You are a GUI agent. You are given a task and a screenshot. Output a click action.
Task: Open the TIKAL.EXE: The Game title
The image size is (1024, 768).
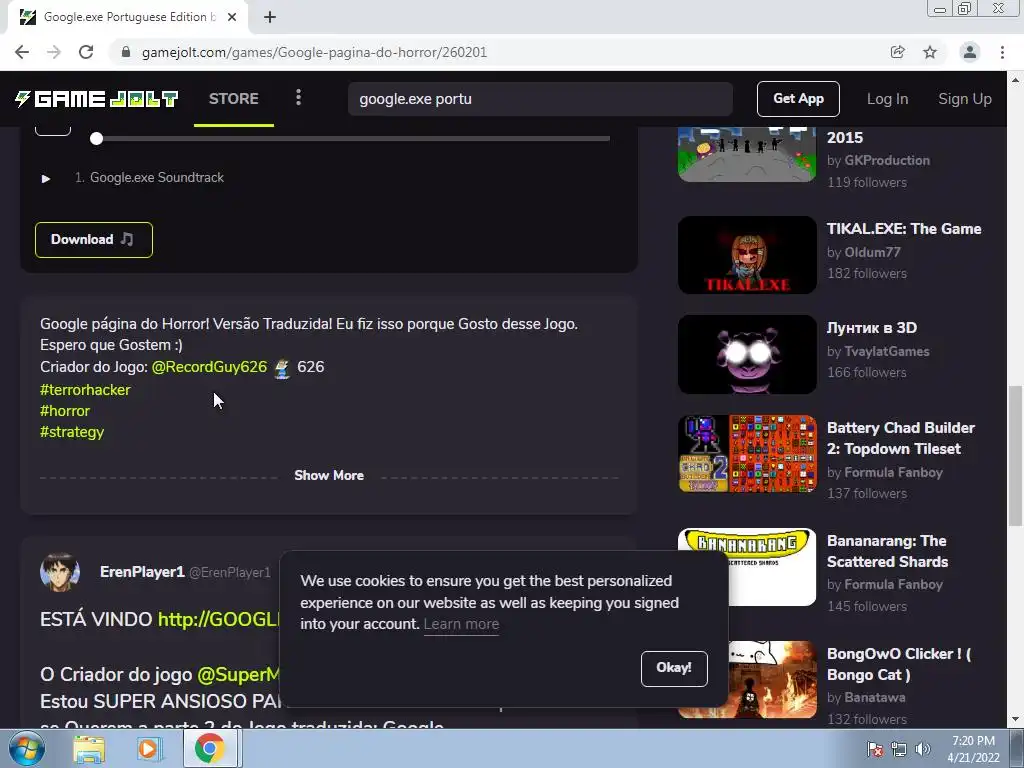tap(904, 229)
